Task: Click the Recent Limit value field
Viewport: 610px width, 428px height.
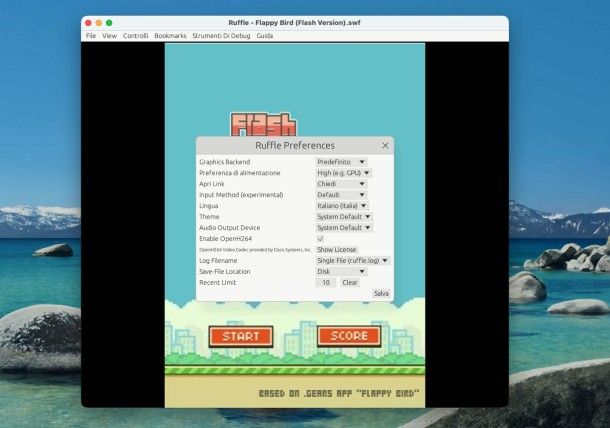Action: pyautogui.click(x=326, y=282)
